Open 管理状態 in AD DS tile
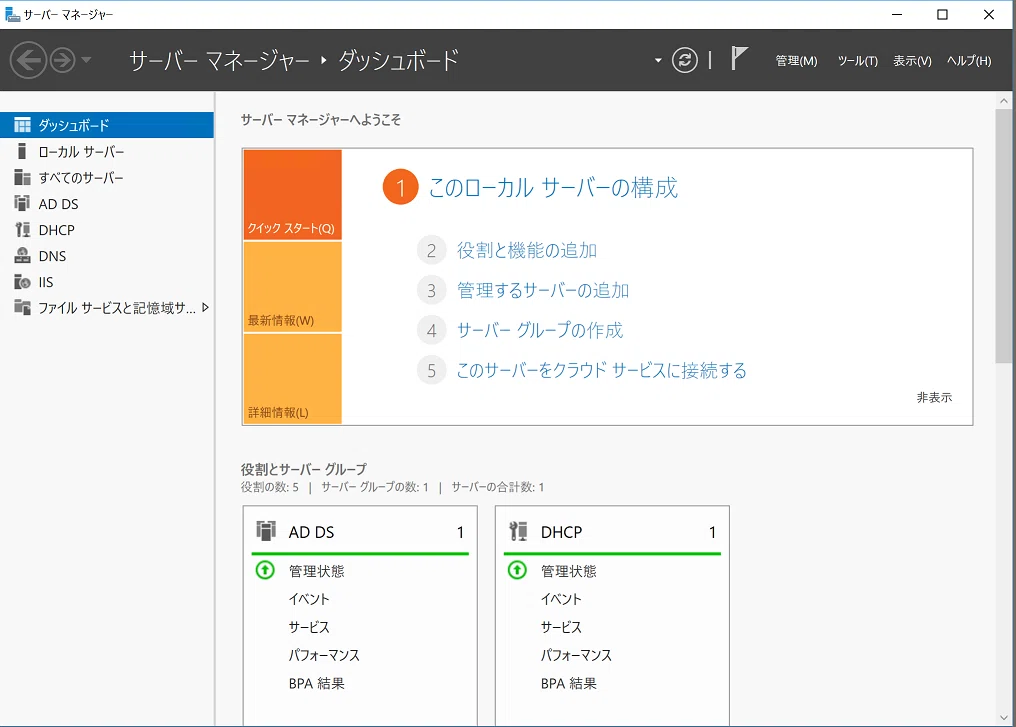 (x=316, y=571)
